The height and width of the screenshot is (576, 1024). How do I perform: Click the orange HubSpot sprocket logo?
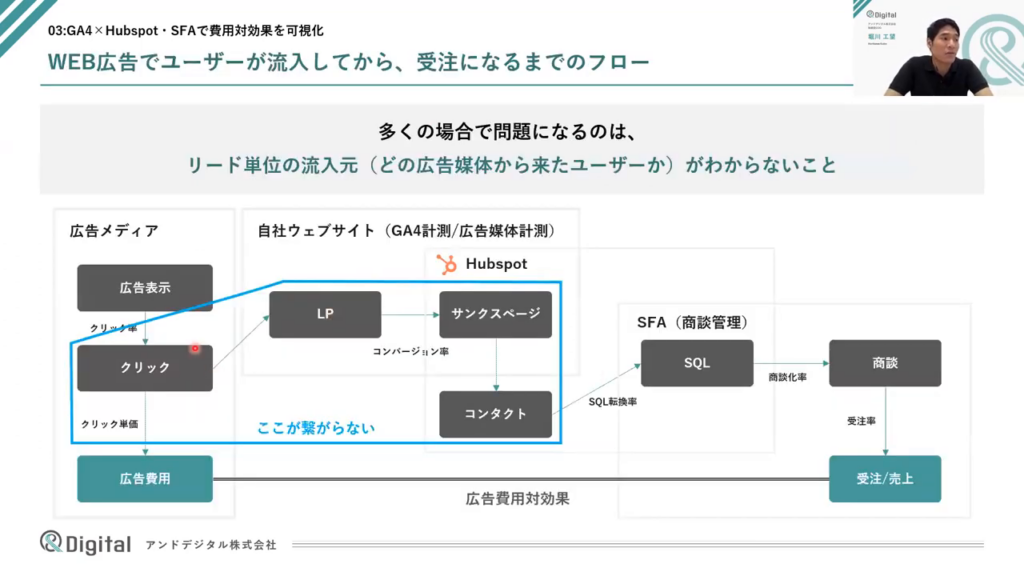tap(447, 264)
